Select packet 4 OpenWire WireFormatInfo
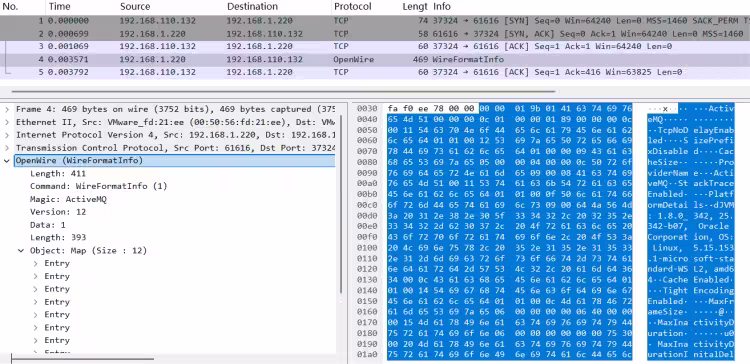This screenshot has width=750, height=364. coord(375,59)
